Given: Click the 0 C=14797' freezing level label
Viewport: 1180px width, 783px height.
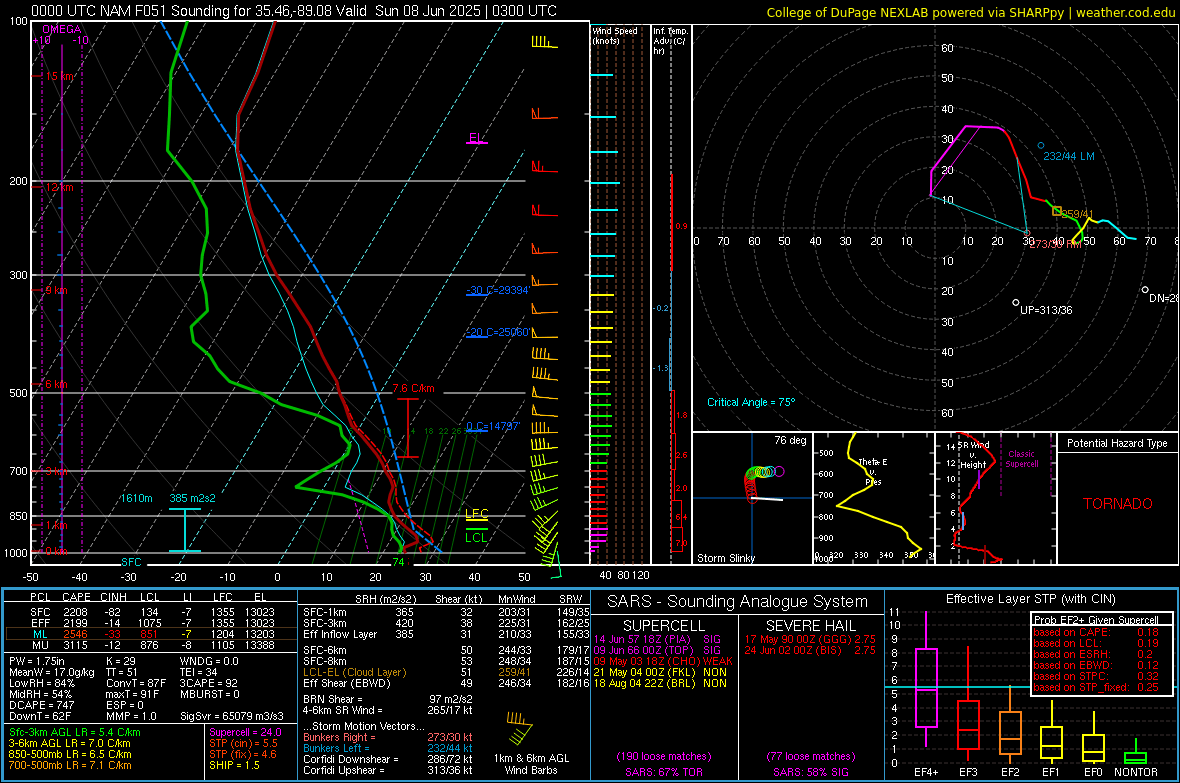Looking at the screenshot, I should click(493, 426).
